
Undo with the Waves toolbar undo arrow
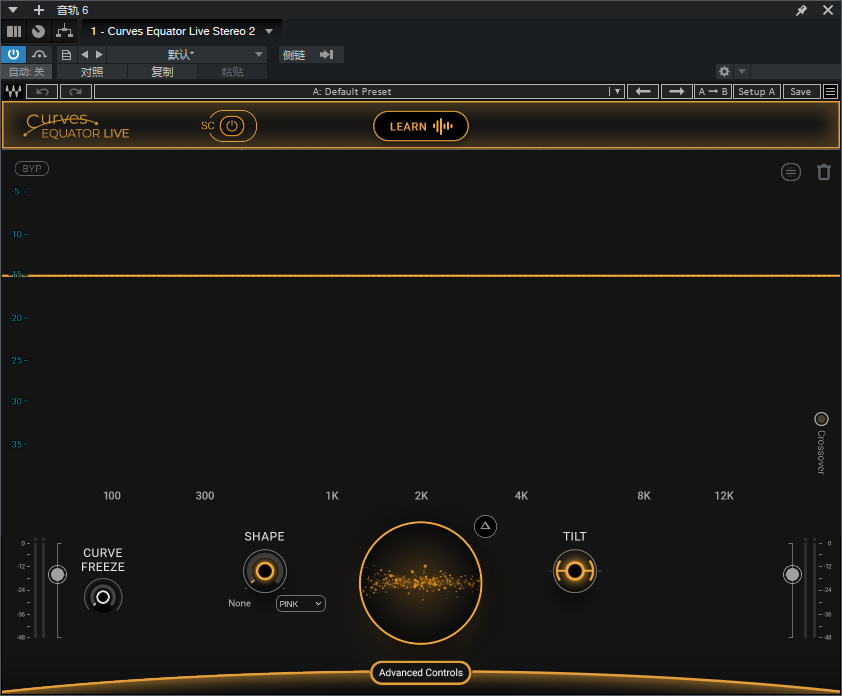(42, 92)
